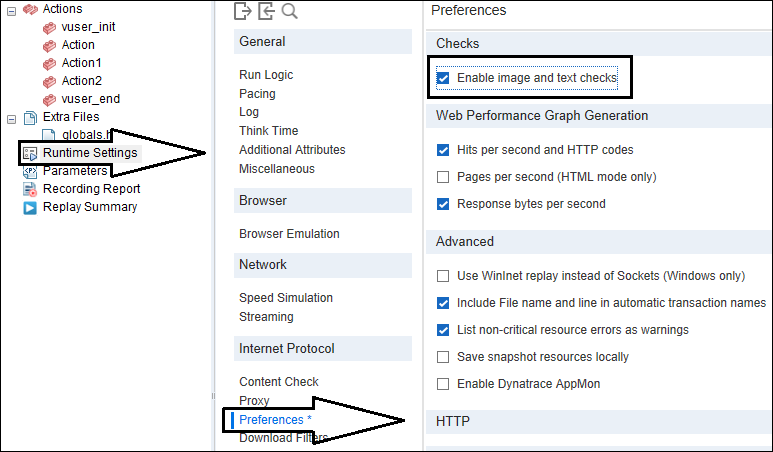
Task: Collapse the Actions tree node
Action: (x=11, y=9)
